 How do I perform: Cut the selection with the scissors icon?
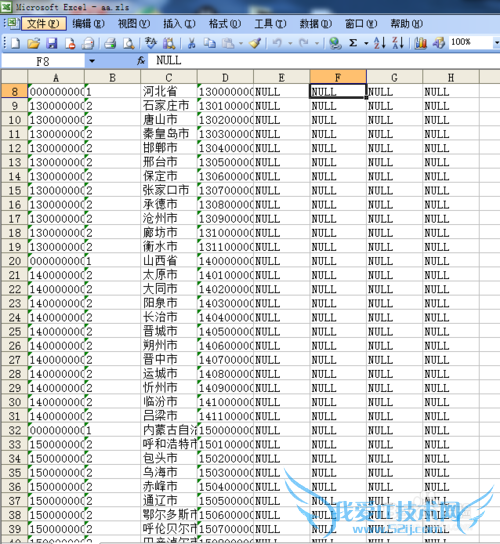(x=191, y=43)
